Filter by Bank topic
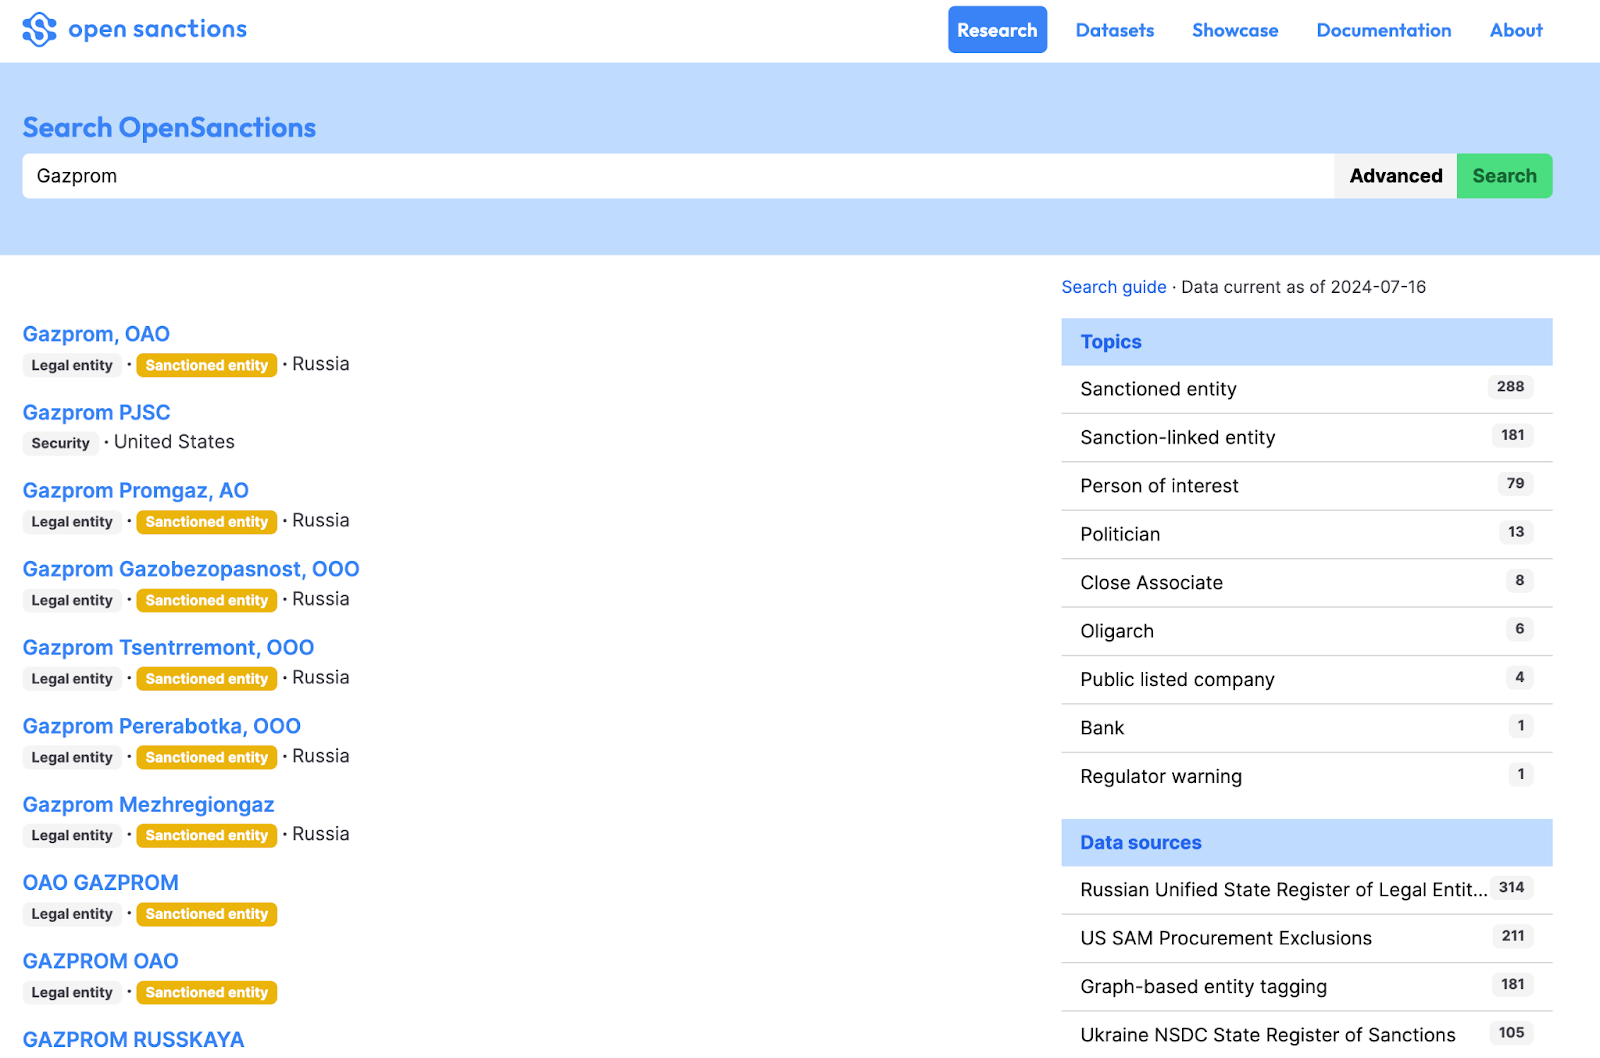The height and width of the screenshot is (1058, 1600). coord(1306,728)
